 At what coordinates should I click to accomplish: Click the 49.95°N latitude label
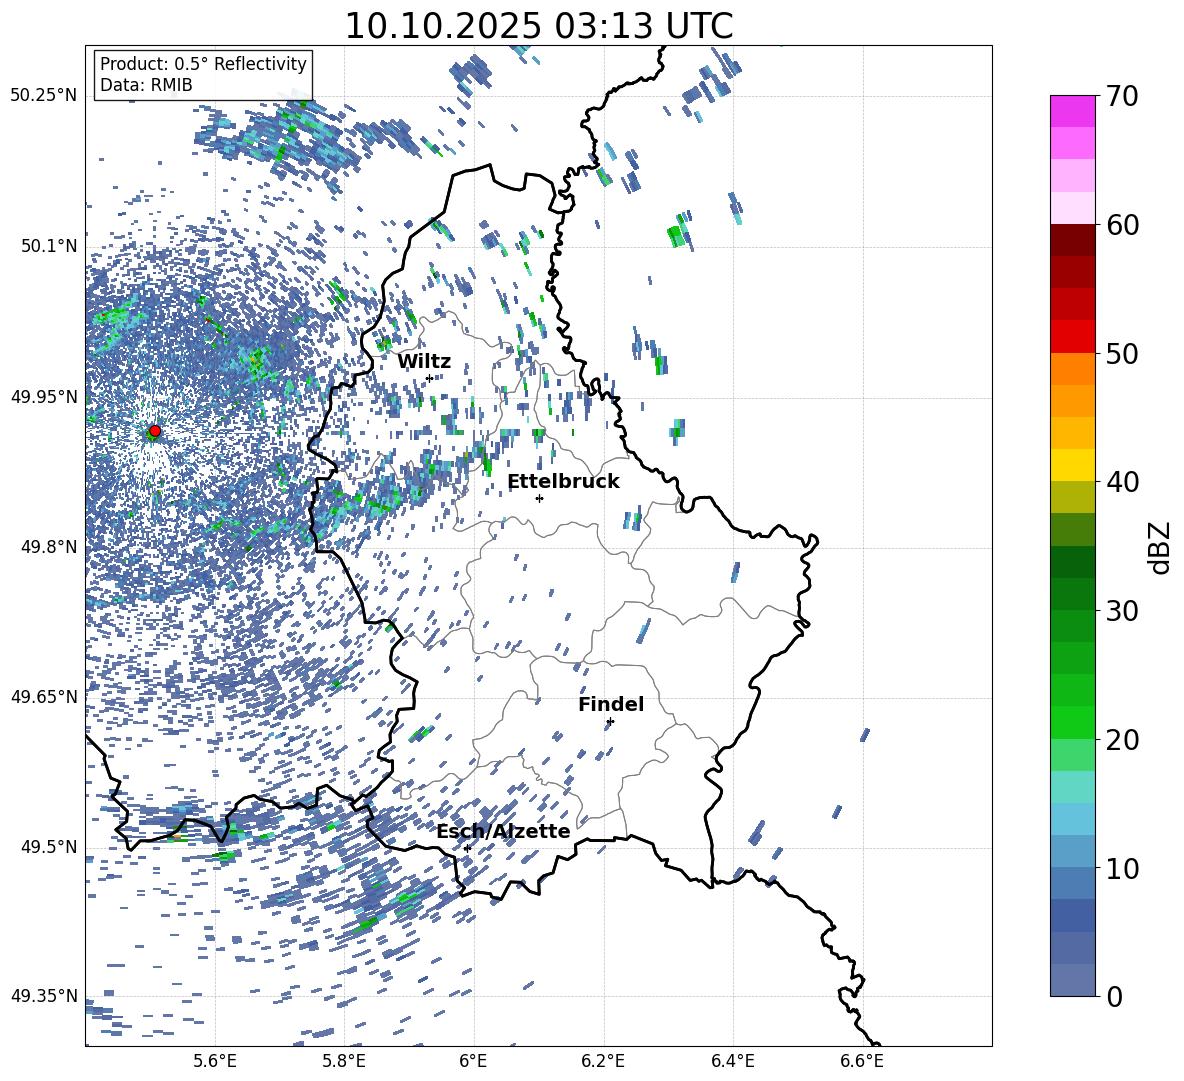(44, 396)
